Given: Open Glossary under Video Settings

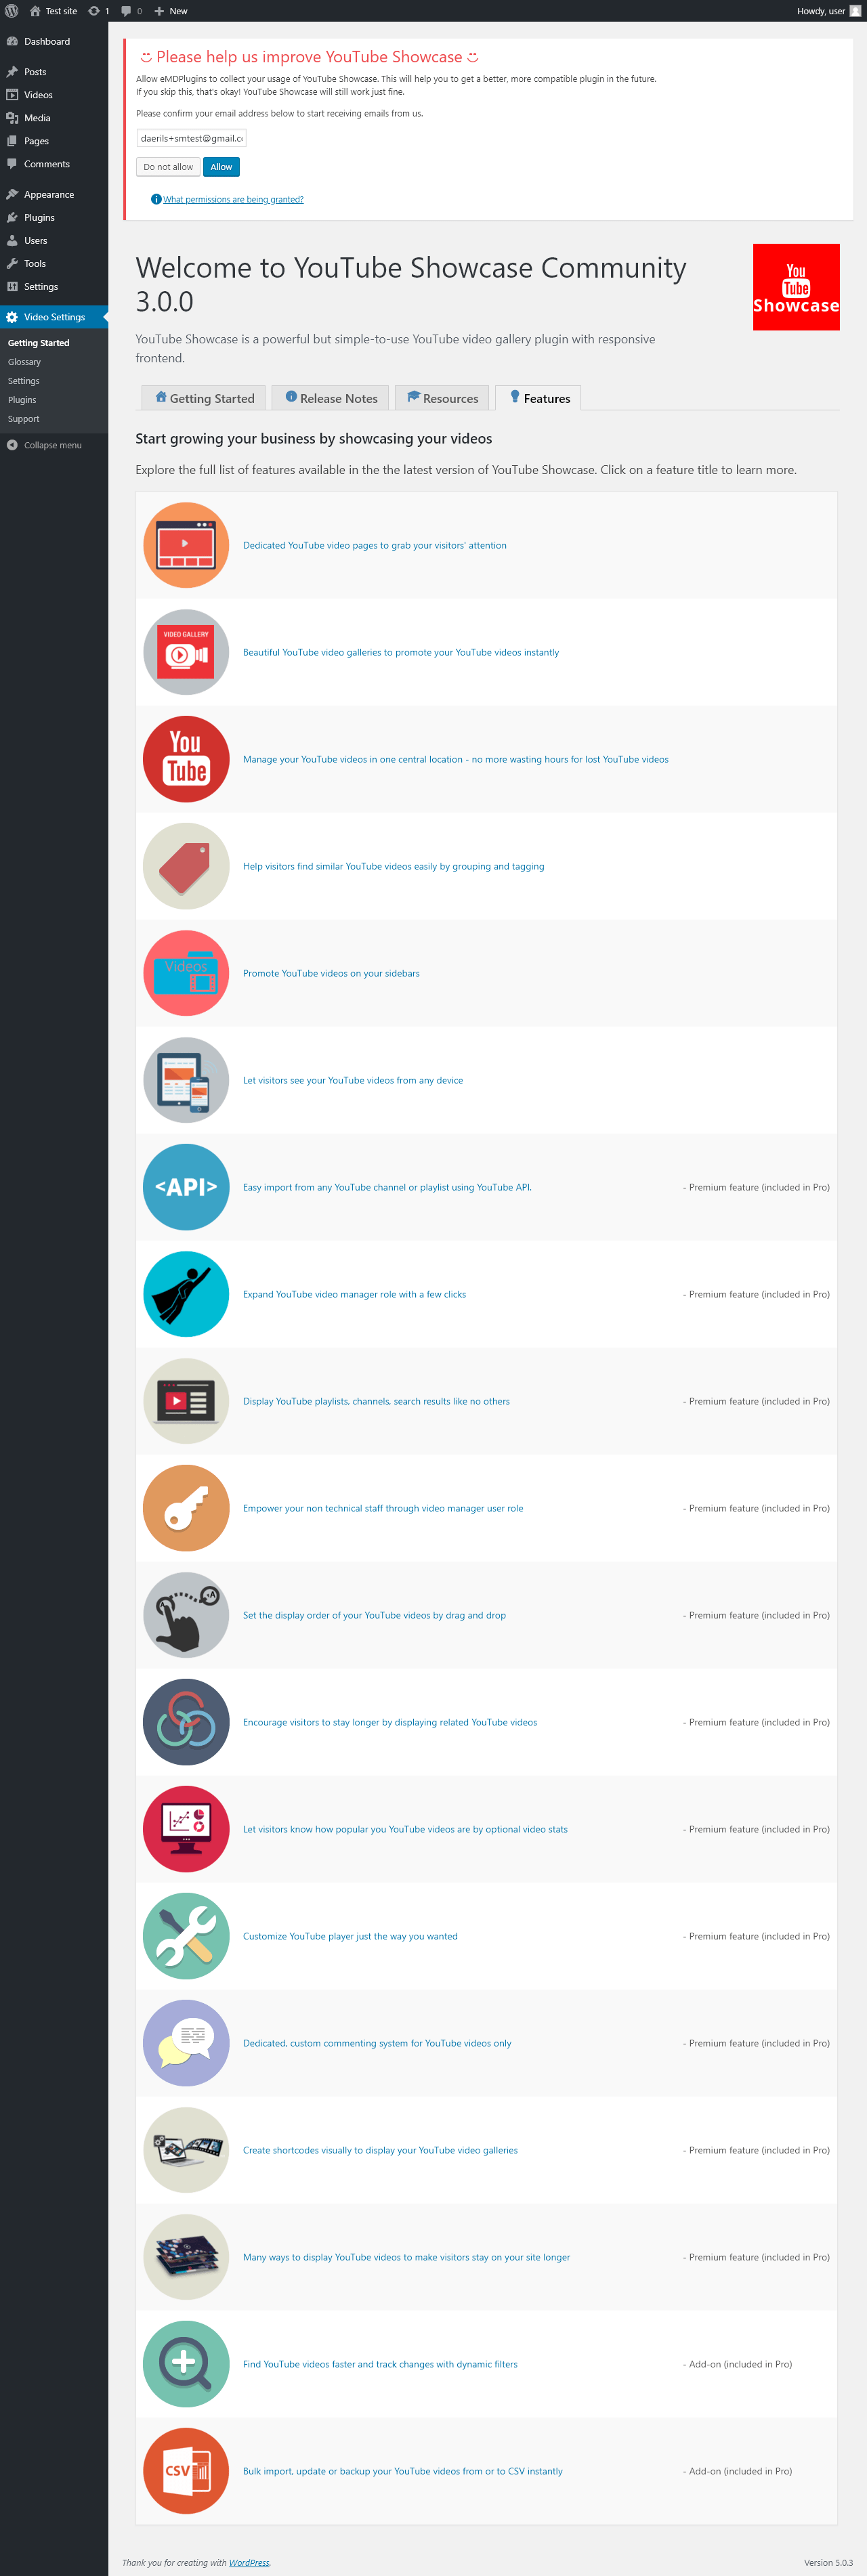Looking at the screenshot, I should pos(24,362).
